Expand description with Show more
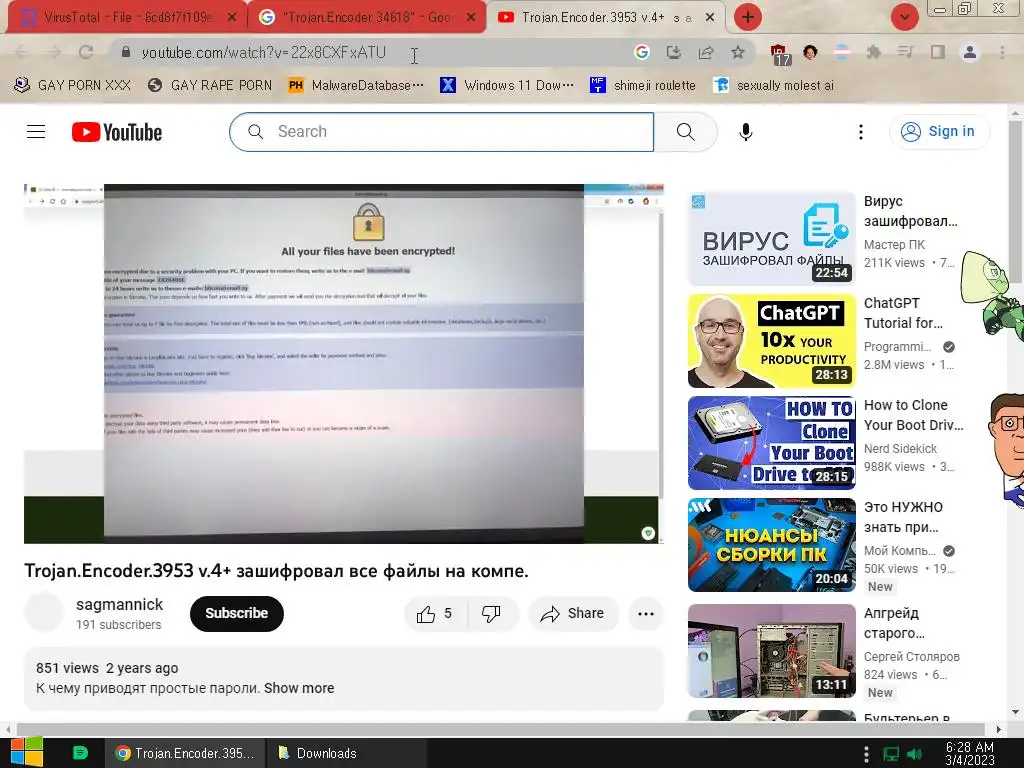This screenshot has height=768, width=1024. [299, 688]
